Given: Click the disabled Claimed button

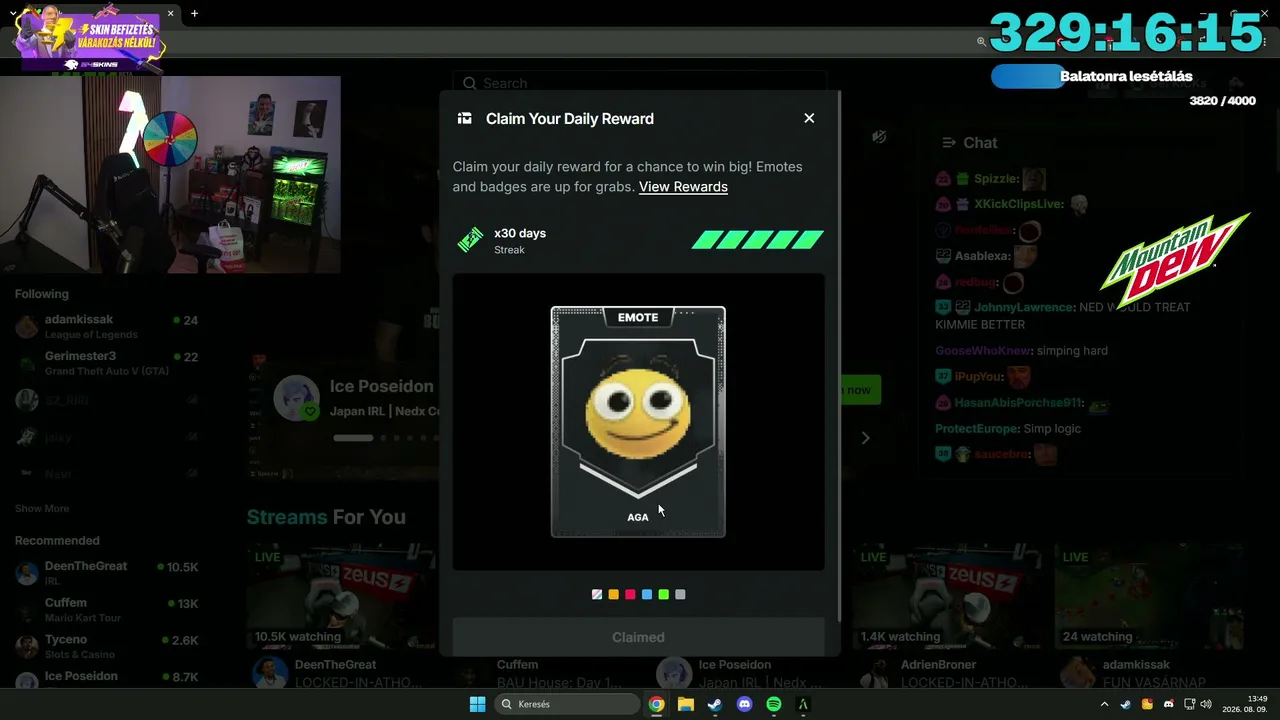Looking at the screenshot, I should point(638,637).
